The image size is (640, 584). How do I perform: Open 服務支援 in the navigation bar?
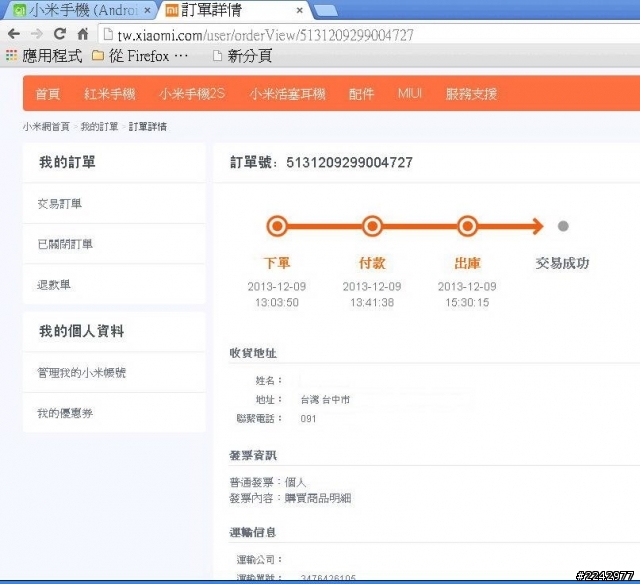471,94
